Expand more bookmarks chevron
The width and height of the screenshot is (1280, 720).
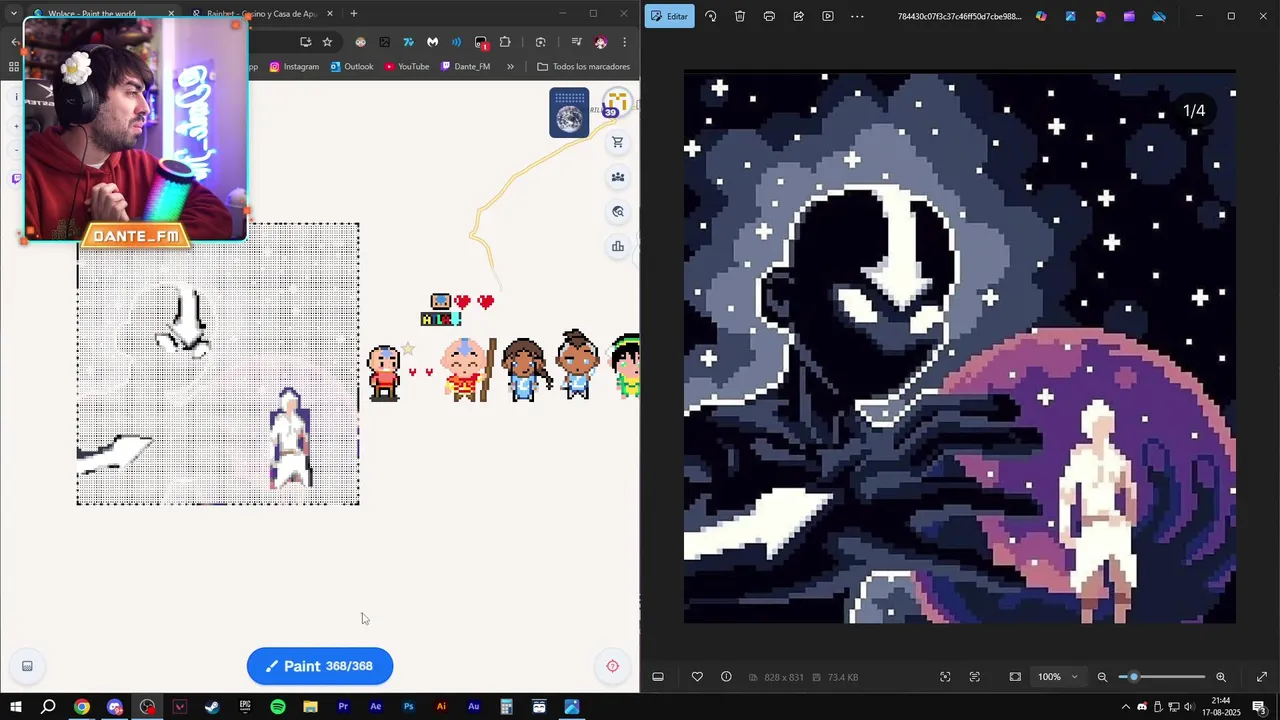pos(510,67)
